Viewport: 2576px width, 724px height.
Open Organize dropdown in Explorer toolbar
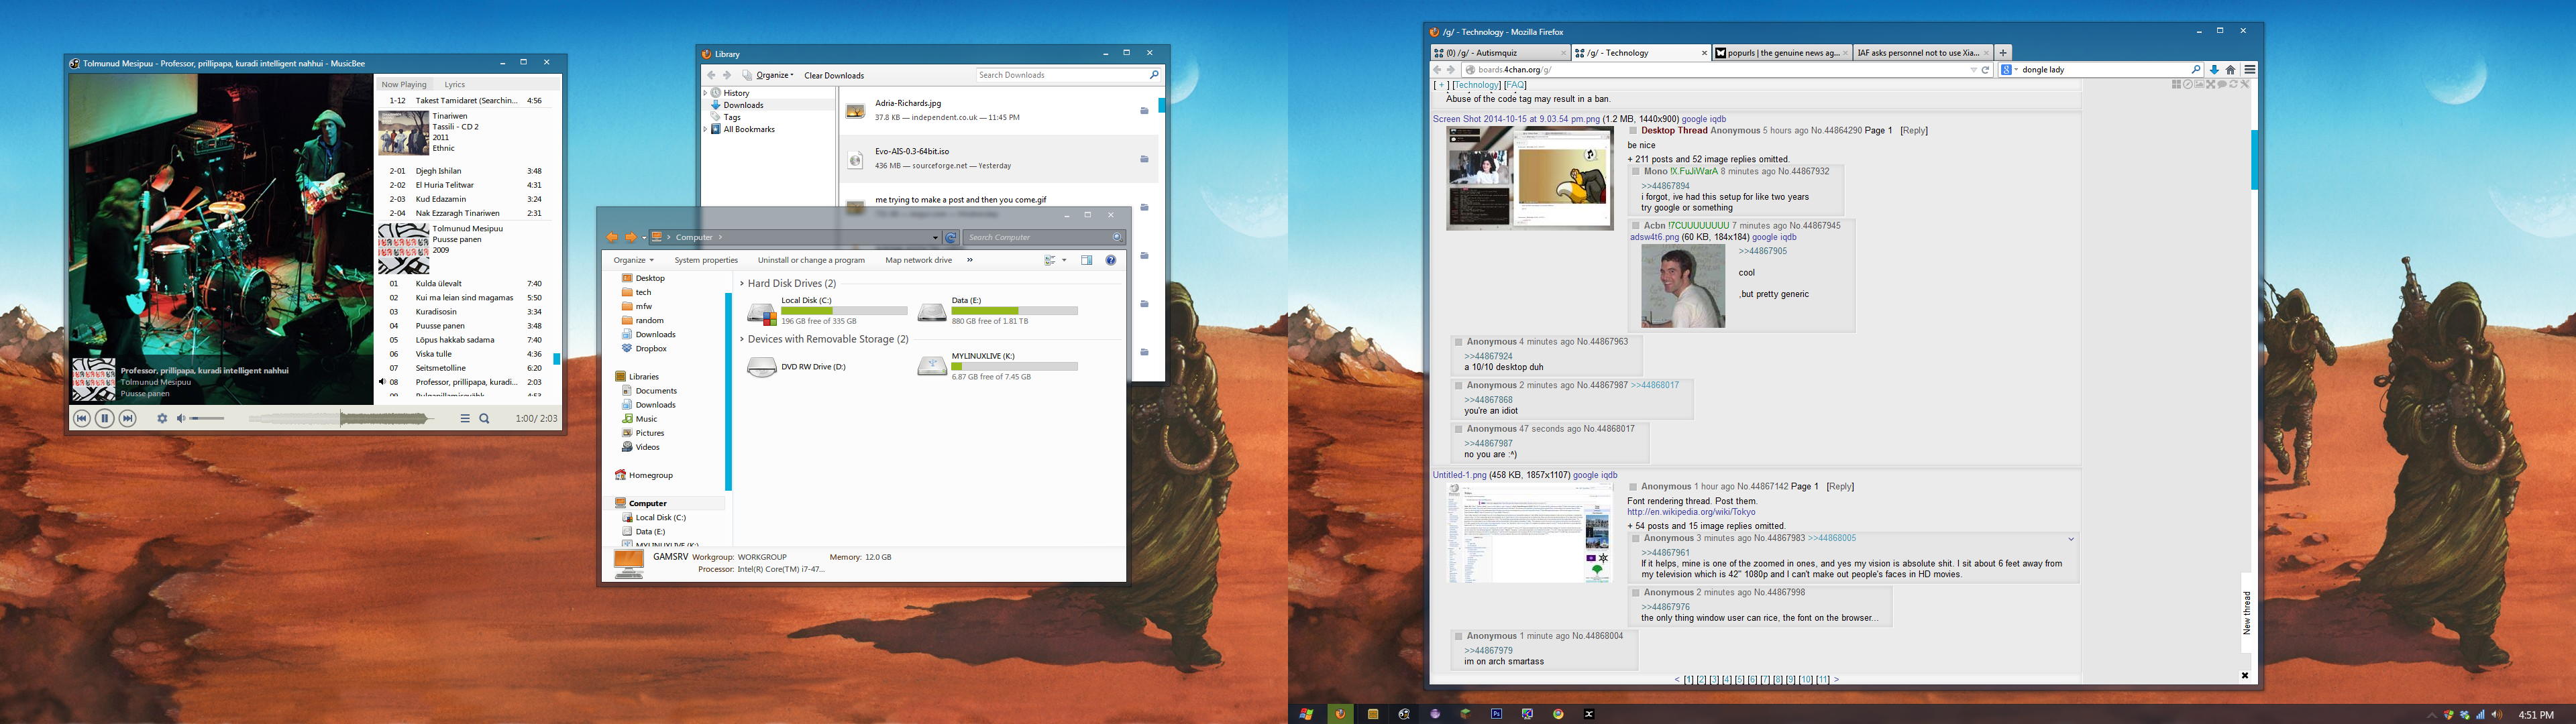634,260
